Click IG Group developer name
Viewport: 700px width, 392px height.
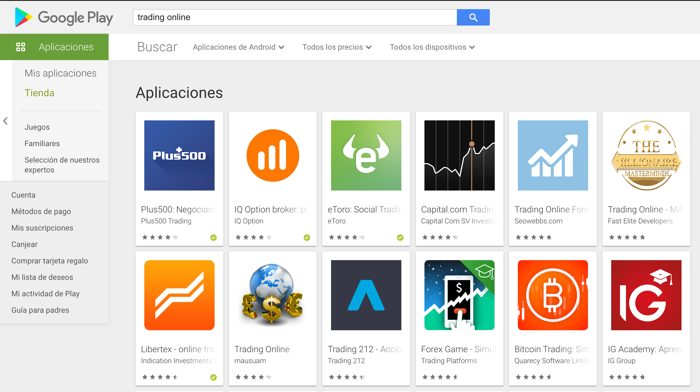[x=621, y=361]
